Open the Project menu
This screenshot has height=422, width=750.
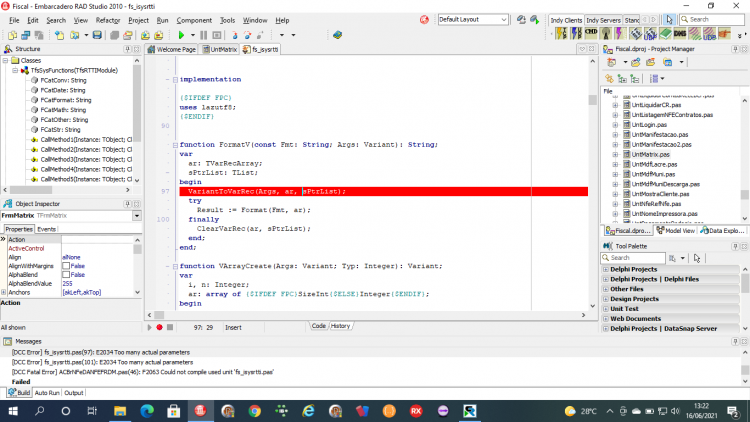point(138,20)
